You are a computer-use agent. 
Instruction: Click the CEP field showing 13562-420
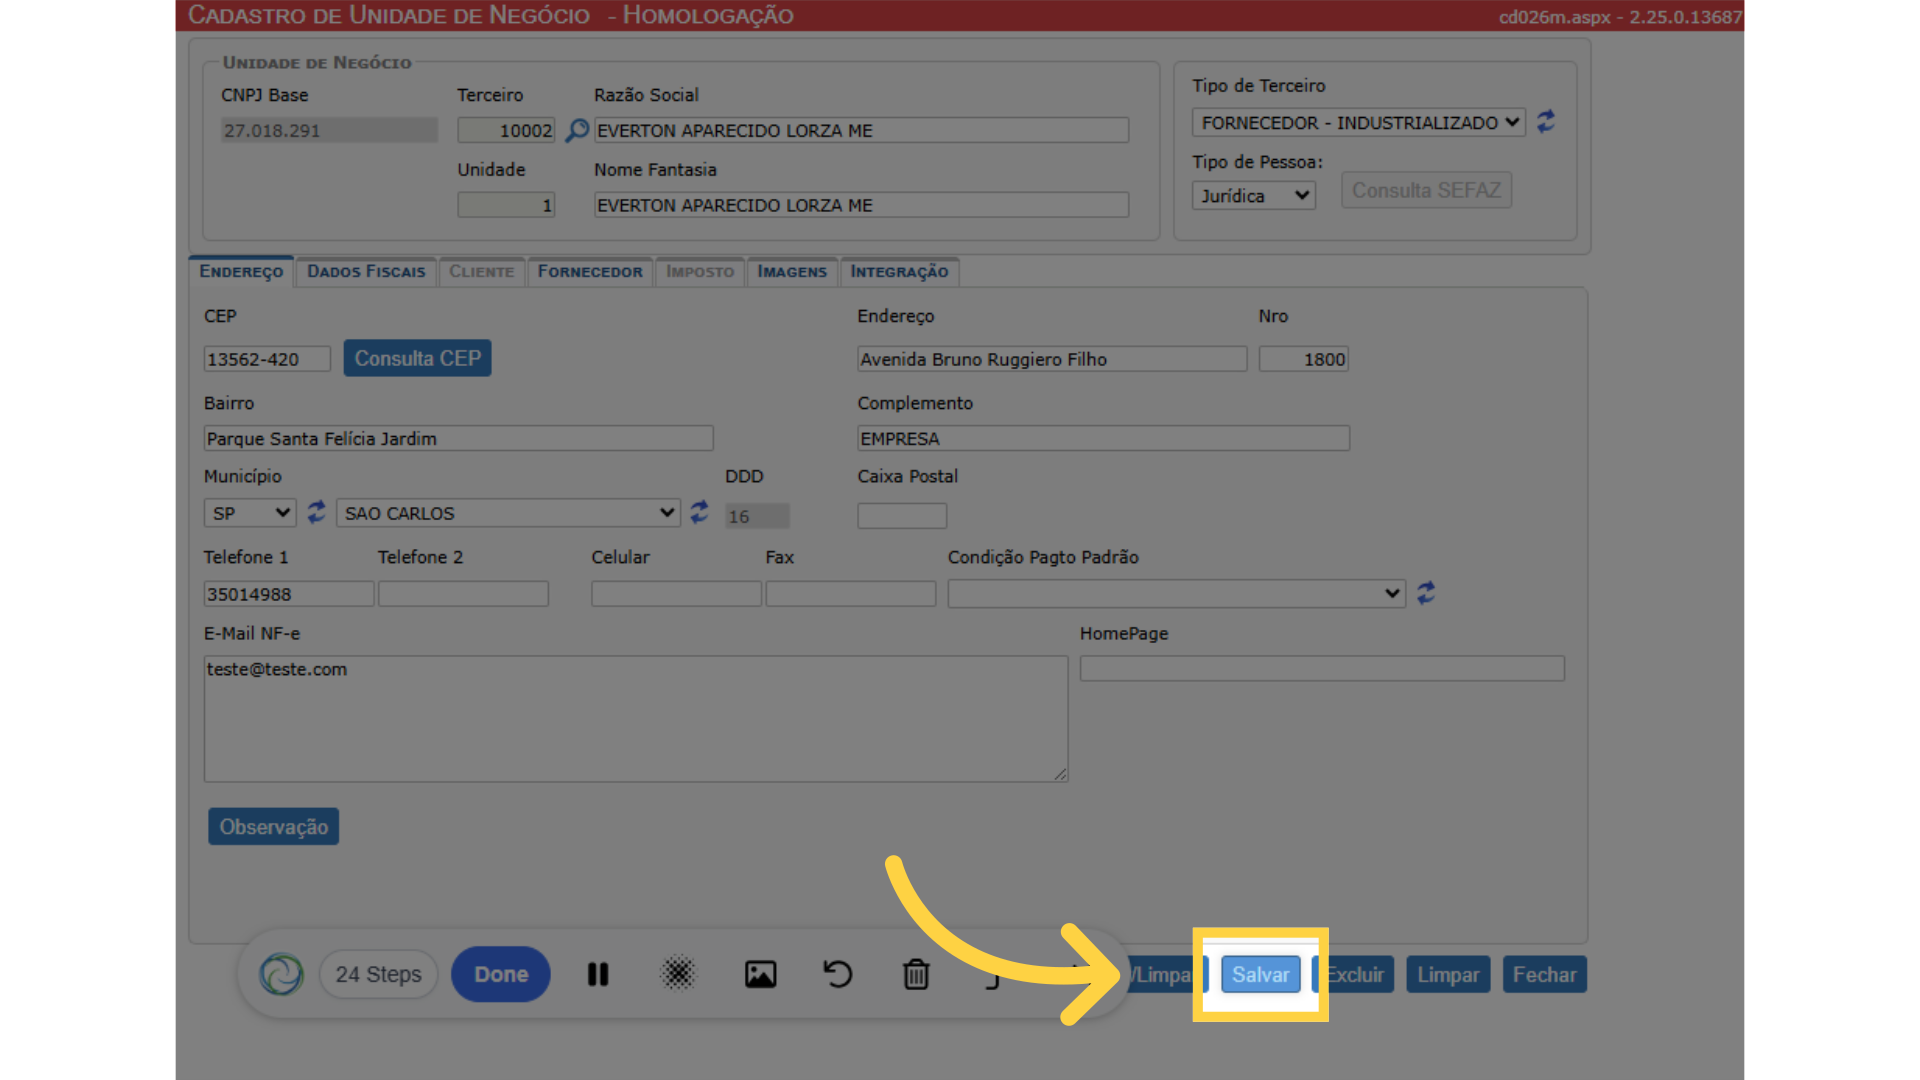pyautogui.click(x=267, y=359)
